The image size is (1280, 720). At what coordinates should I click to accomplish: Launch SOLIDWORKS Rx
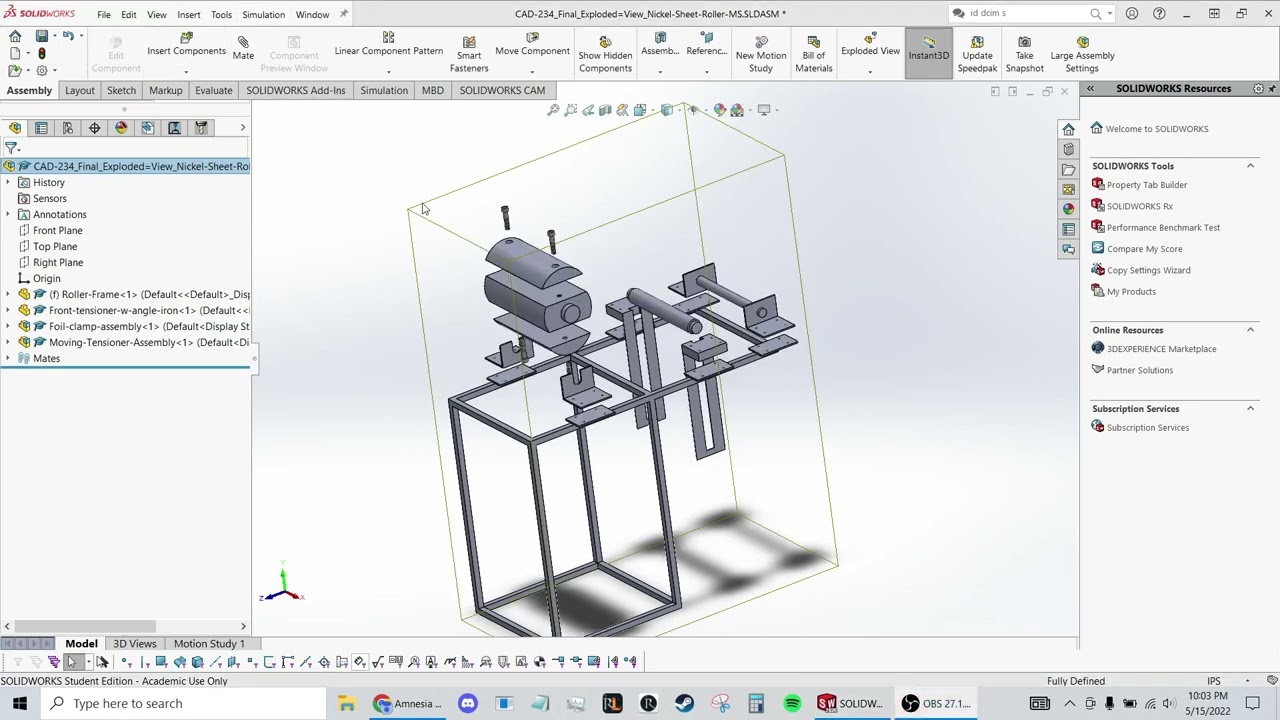pos(1140,206)
